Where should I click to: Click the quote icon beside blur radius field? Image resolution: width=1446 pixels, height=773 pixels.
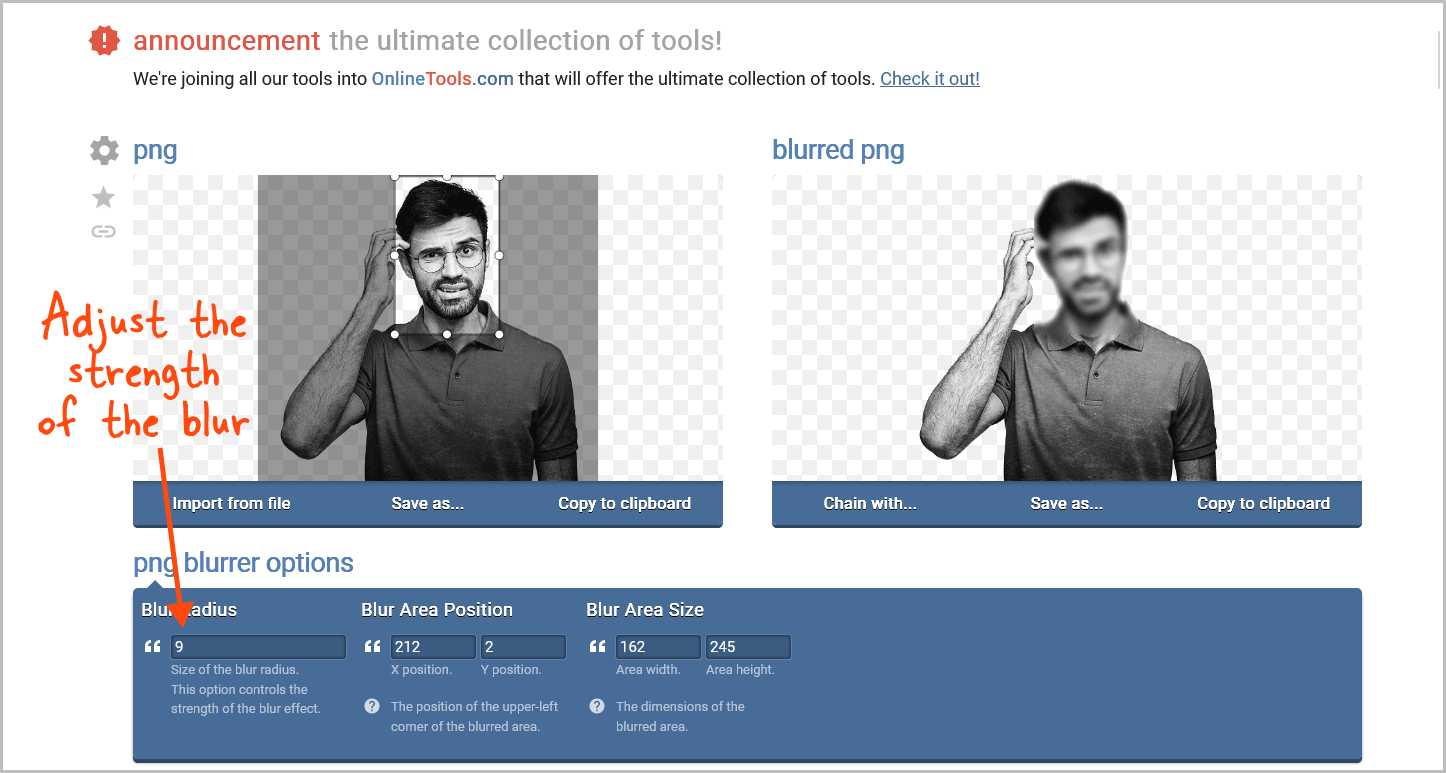153,646
